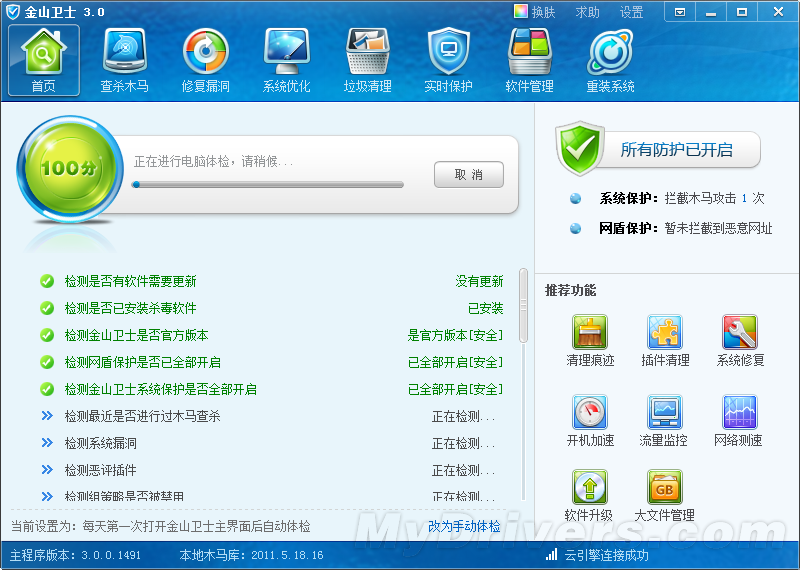Click the blue bullet beside 网盾保护

tap(576, 229)
